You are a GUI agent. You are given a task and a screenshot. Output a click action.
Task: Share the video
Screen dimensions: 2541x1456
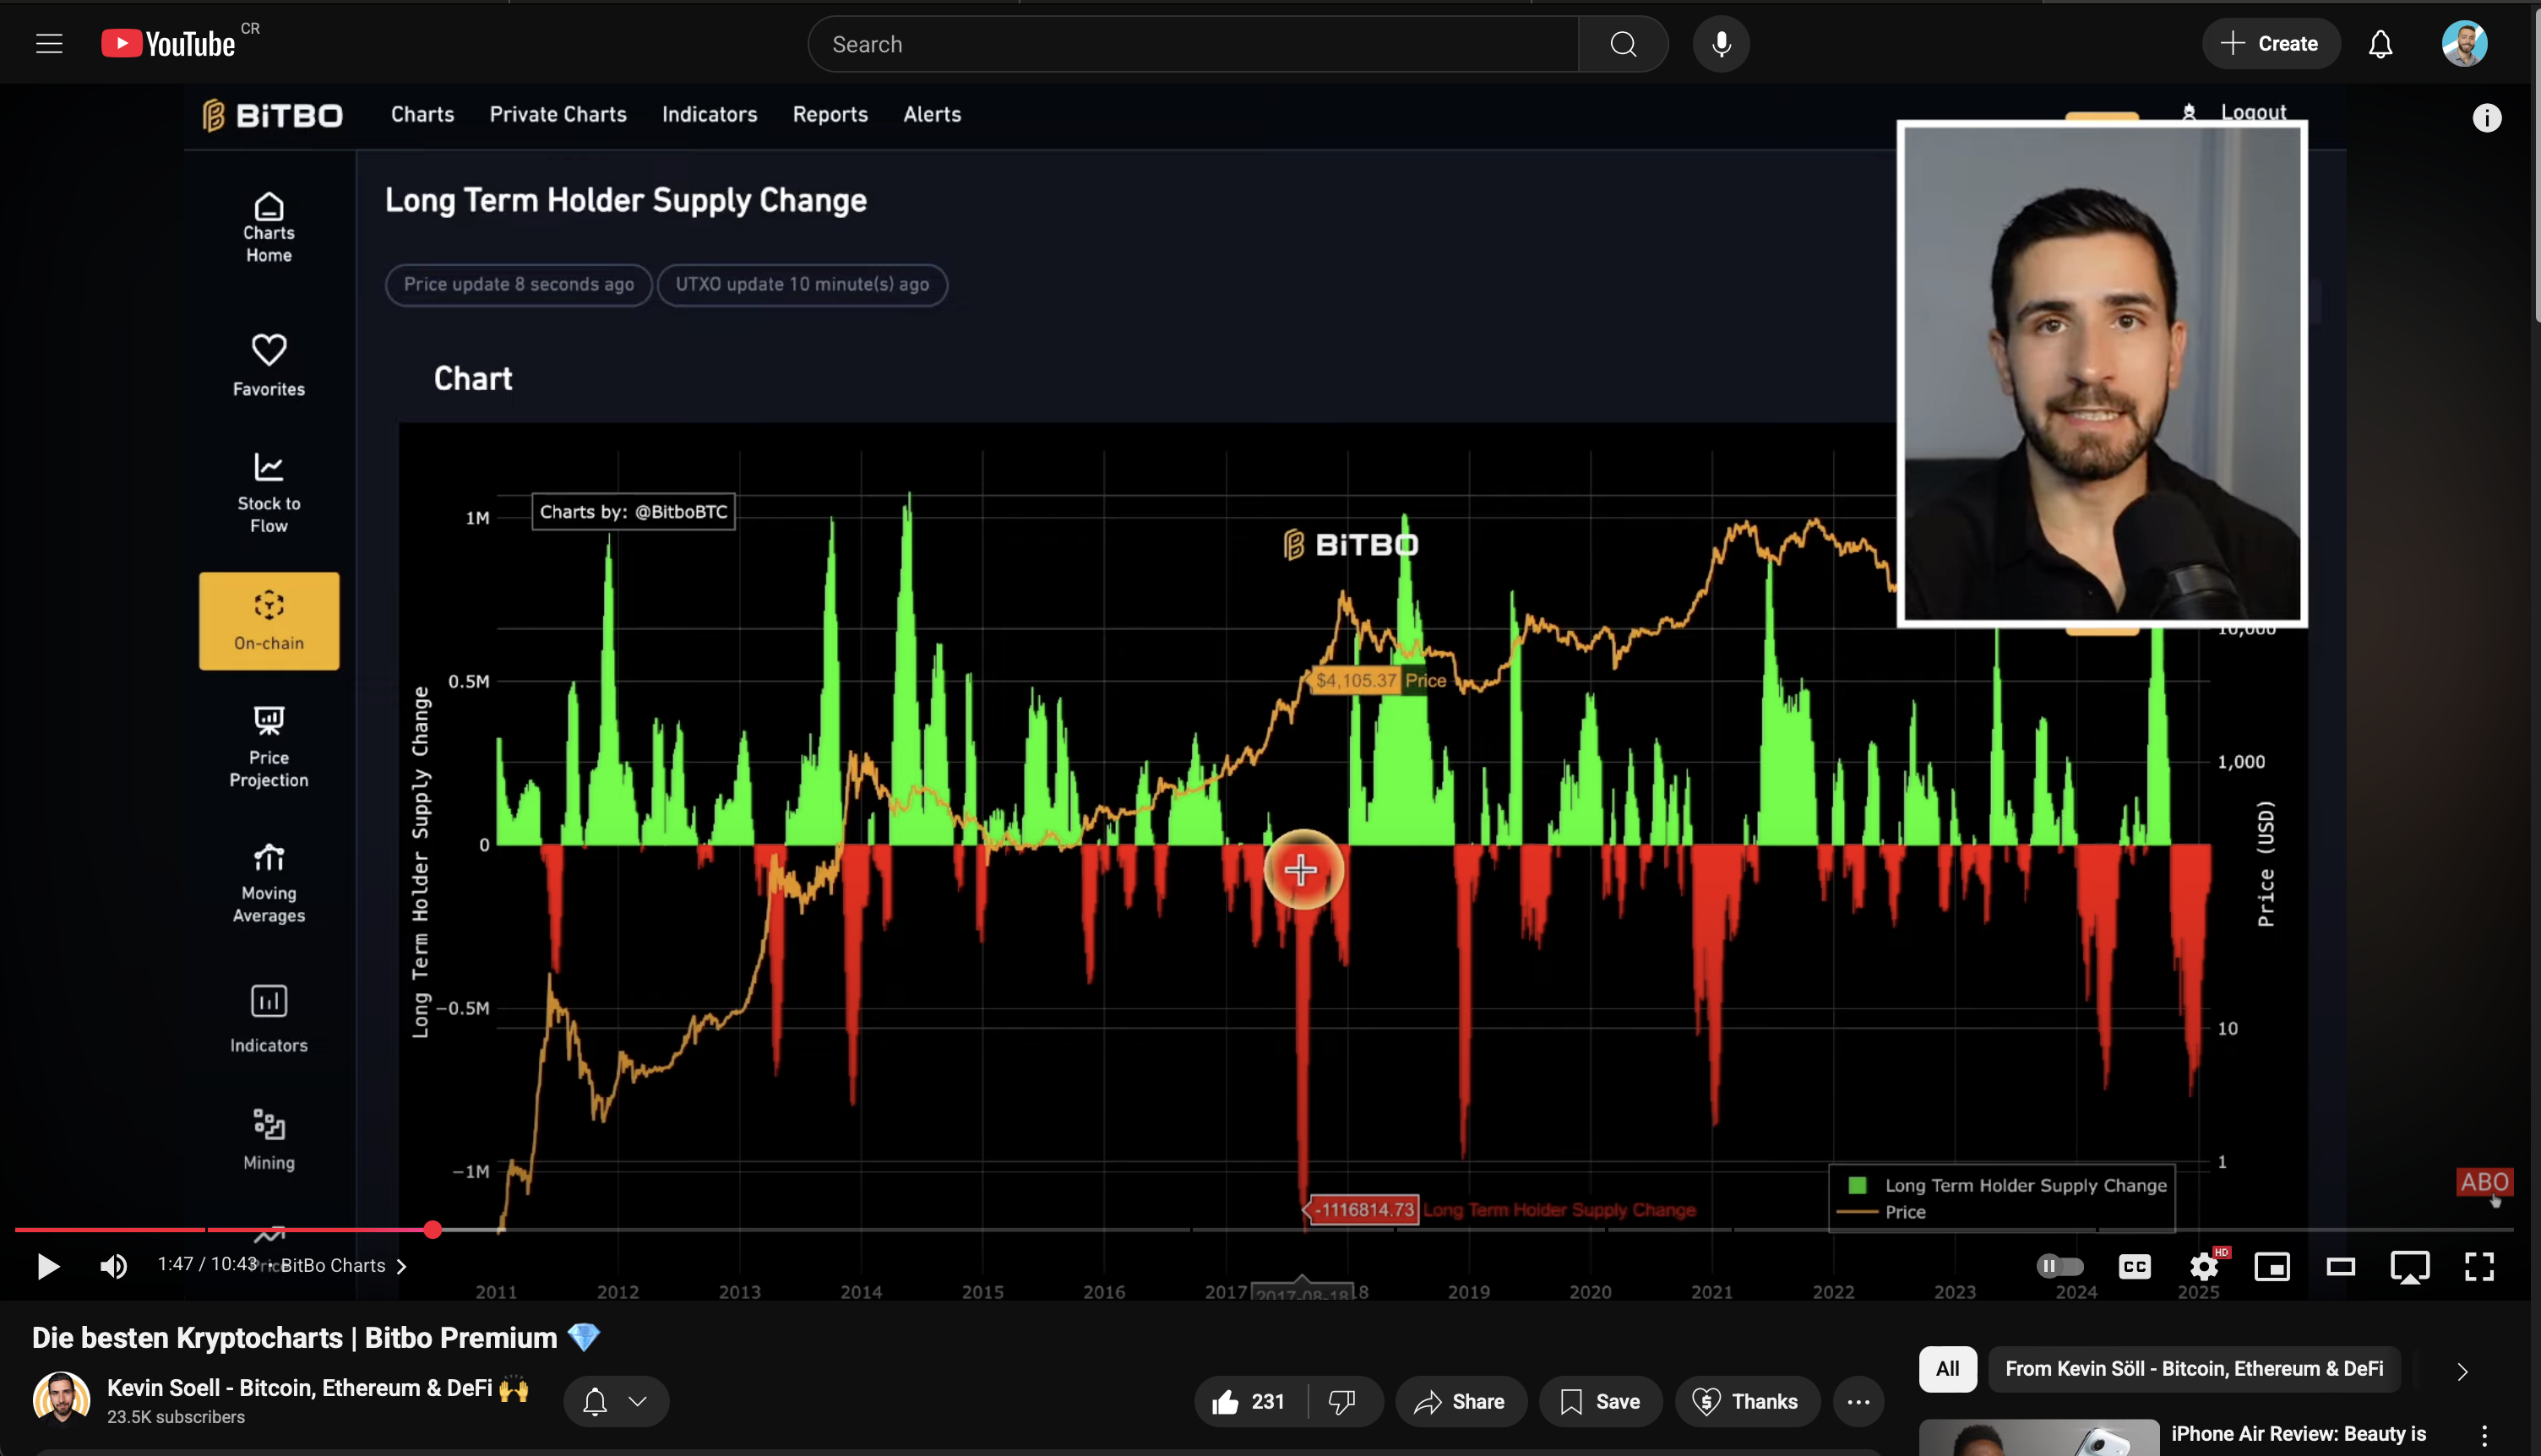(x=1460, y=1401)
